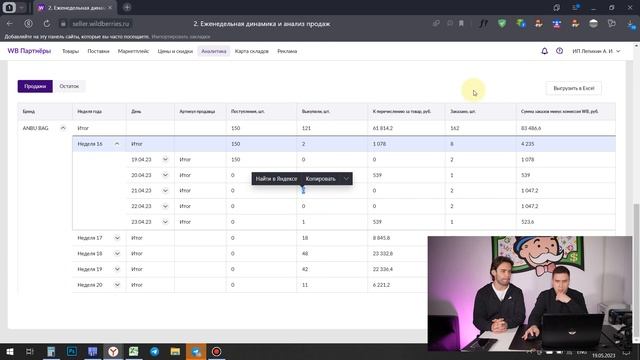Screen dimensions: 640x360
Task: Open the notifications bell icon
Action: [544, 51]
